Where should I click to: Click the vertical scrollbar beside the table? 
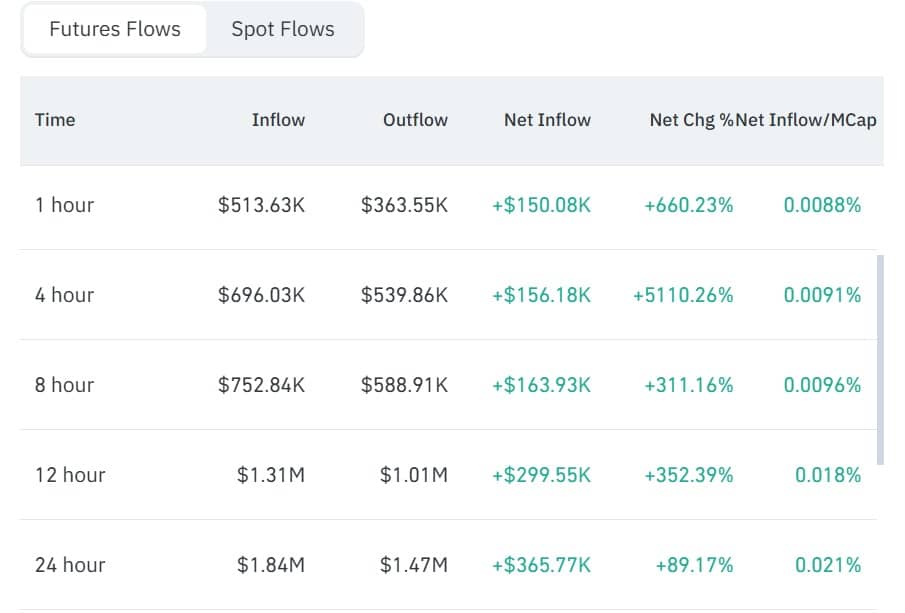880,360
